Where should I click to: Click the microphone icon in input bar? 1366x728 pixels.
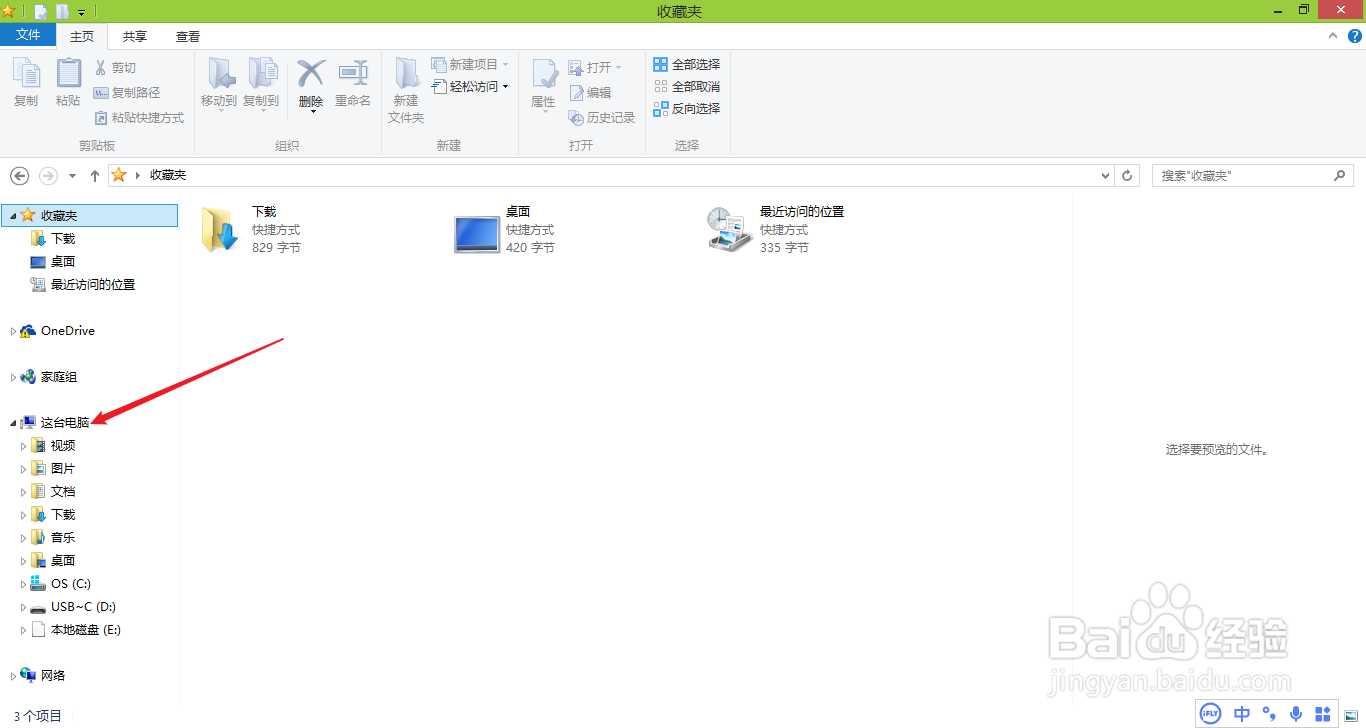click(x=1296, y=714)
